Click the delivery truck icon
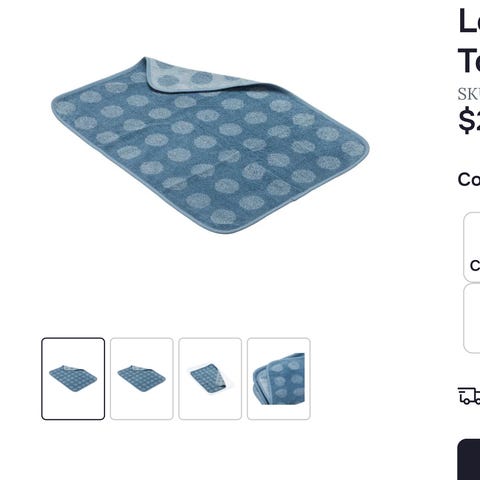480x480 pixels. (x=469, y=396)
